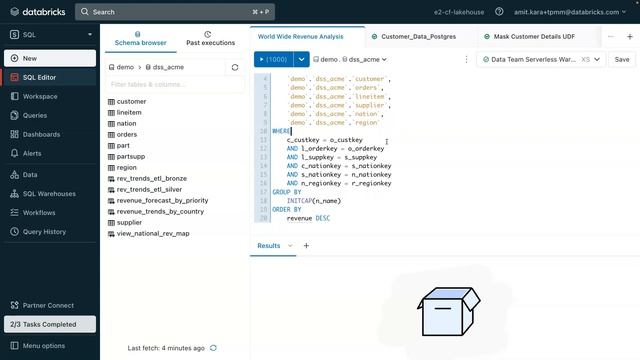Expand the partsupp table

coord(126,157)
